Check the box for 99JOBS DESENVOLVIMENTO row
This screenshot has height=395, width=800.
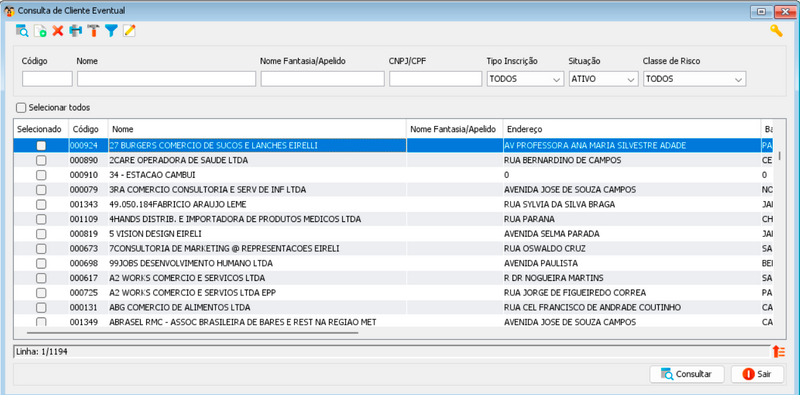pos(41,264)
